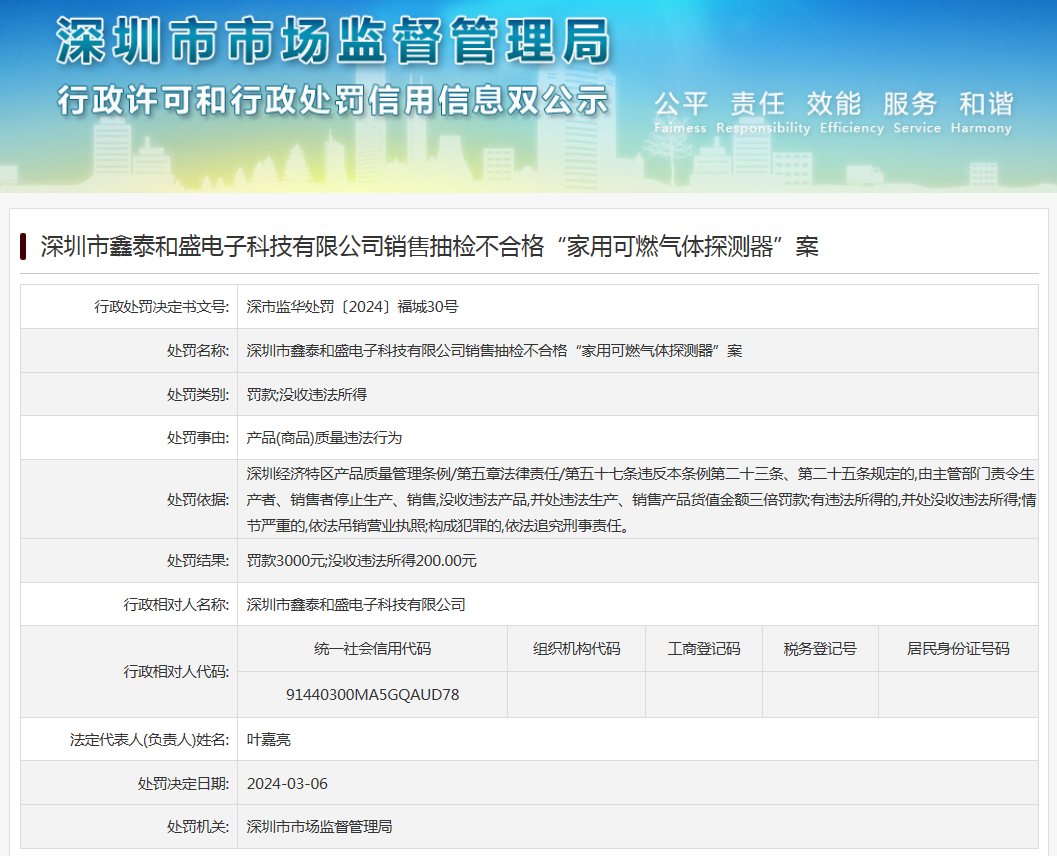Click the 处罚名称 label

pos(198,350)
